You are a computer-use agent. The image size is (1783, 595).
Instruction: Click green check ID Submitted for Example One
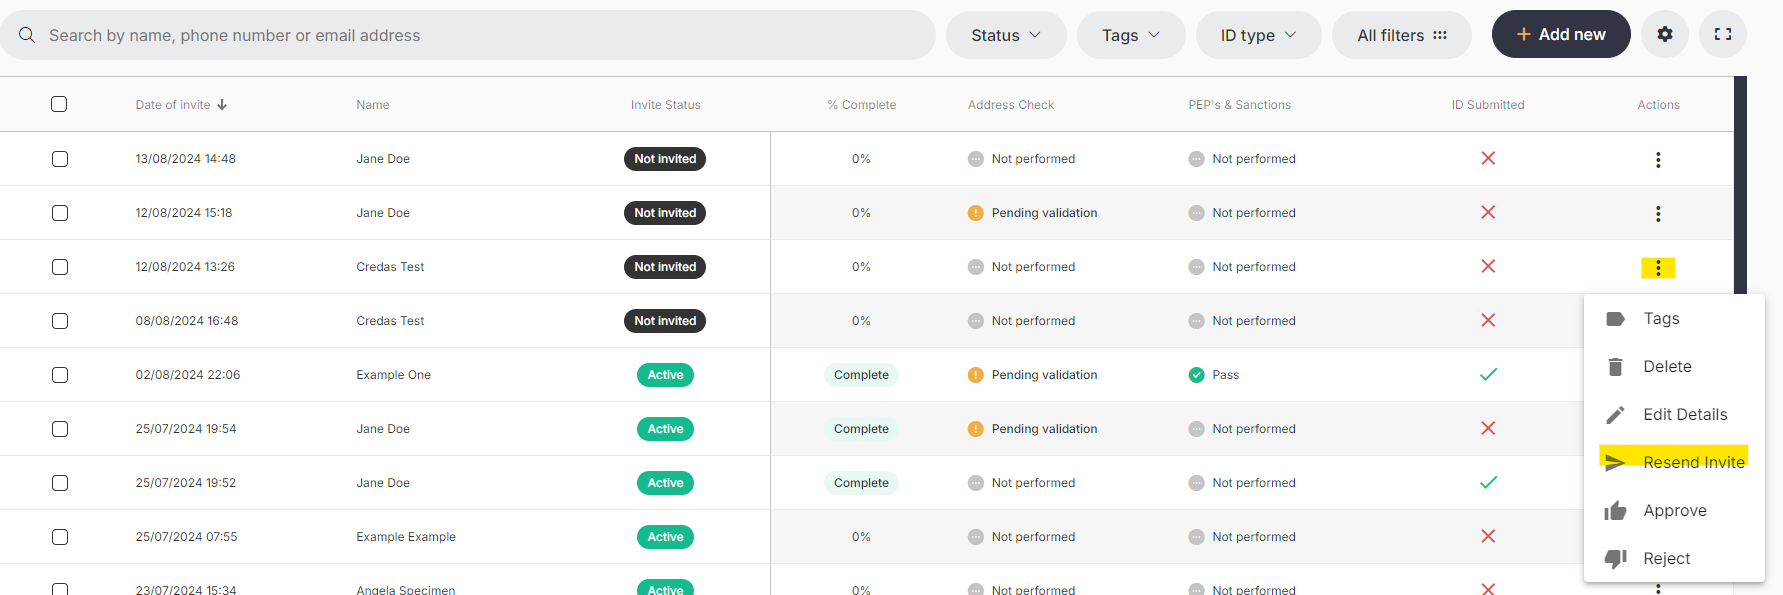click(1488, 374)
